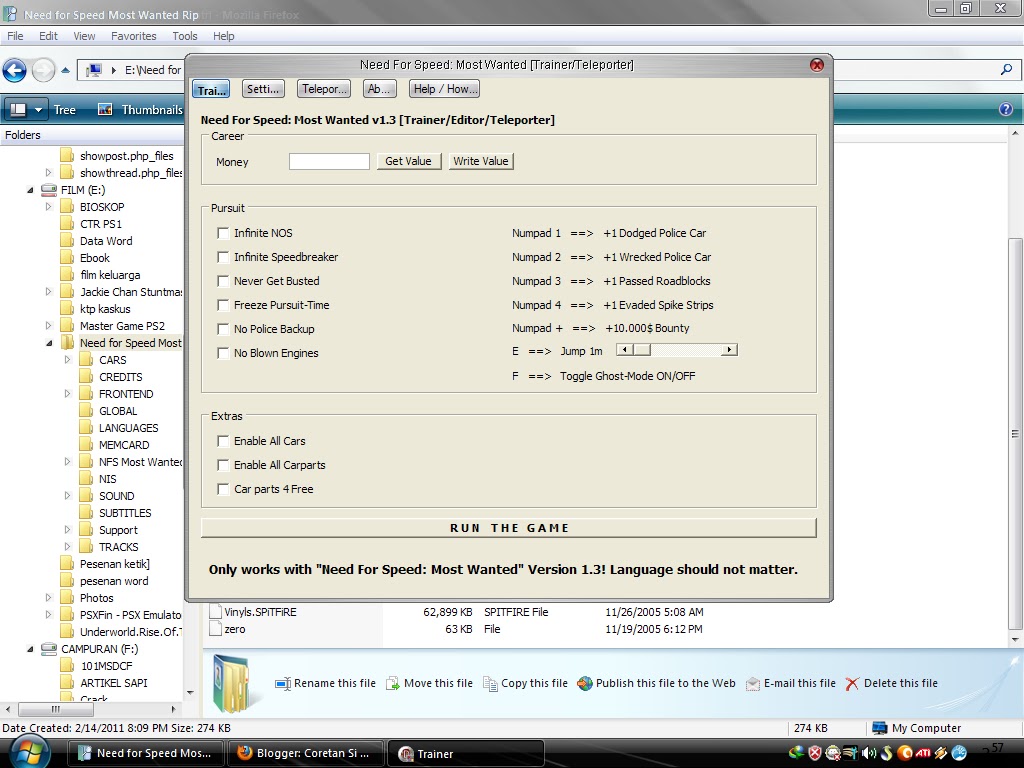Viewport: 1024px width, 768px height.
Task: Enable No Police Backup checkbox
Action: (223, 329)
